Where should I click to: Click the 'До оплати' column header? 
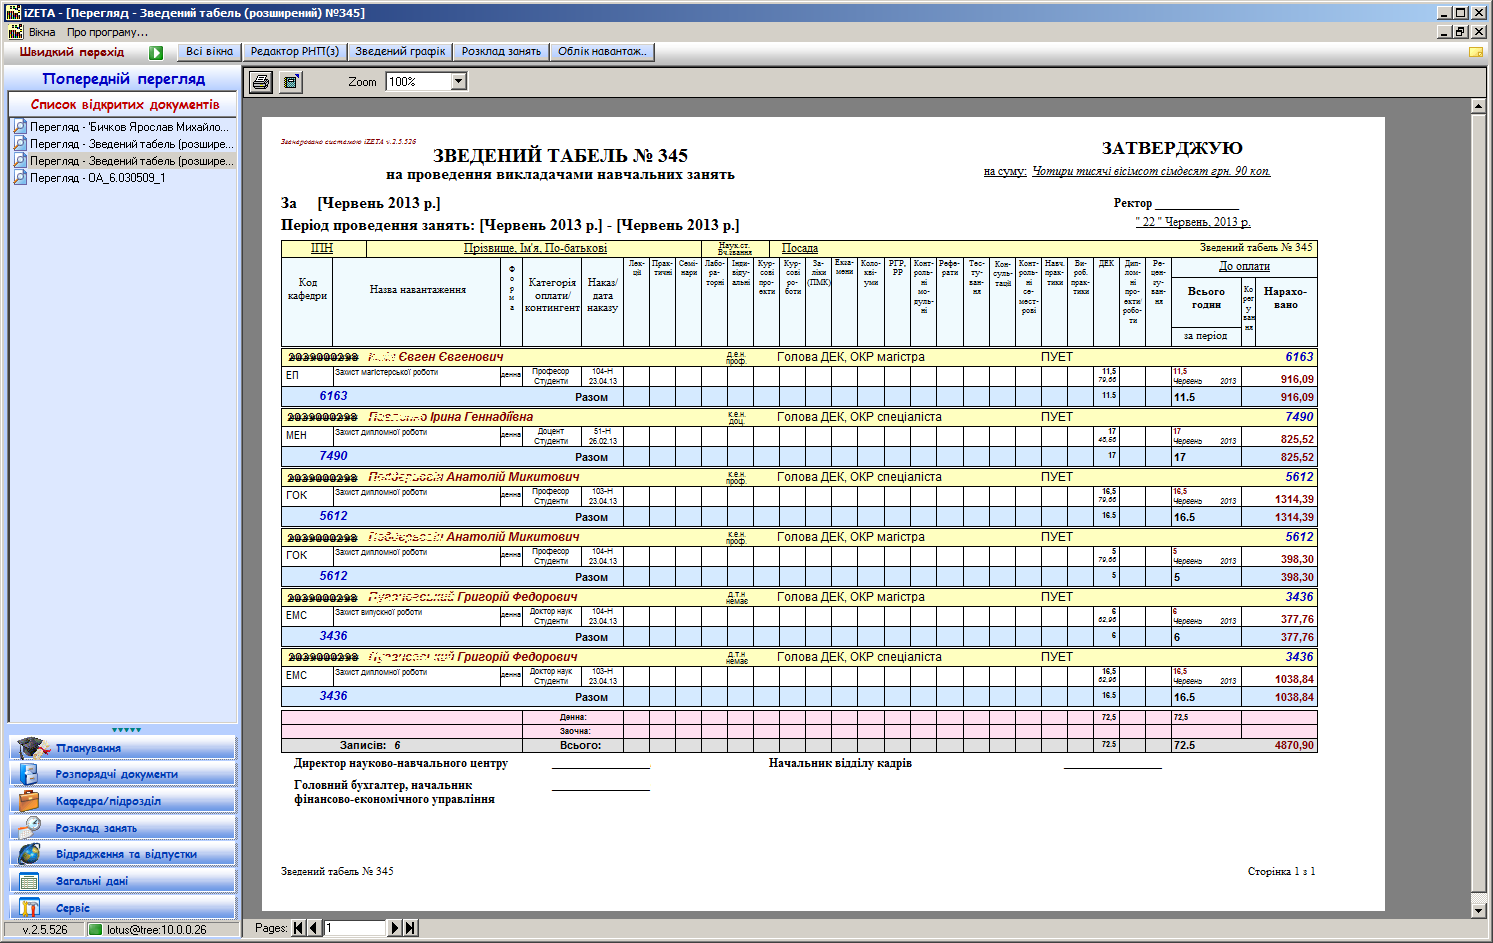1244,266
